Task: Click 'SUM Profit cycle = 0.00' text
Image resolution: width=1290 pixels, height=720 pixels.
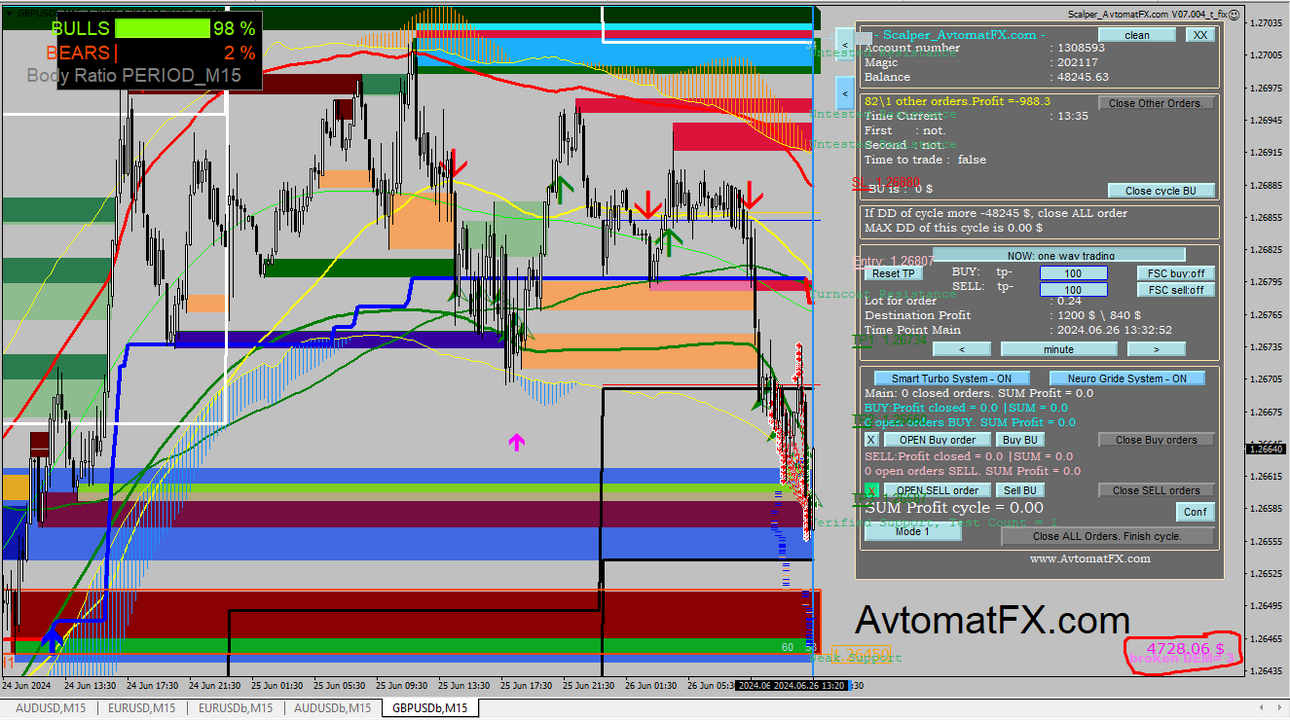Action: [954, 508]
